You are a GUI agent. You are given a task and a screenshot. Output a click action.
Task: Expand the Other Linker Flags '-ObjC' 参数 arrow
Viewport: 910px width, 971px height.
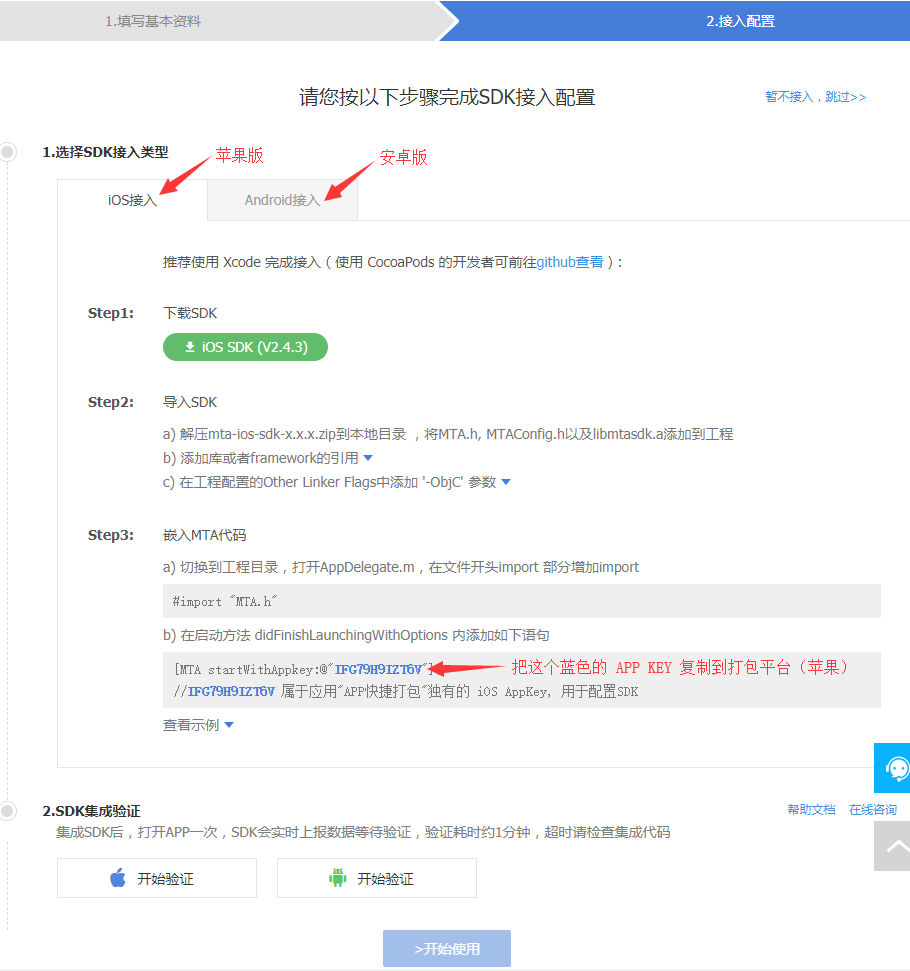click(505, 482)
